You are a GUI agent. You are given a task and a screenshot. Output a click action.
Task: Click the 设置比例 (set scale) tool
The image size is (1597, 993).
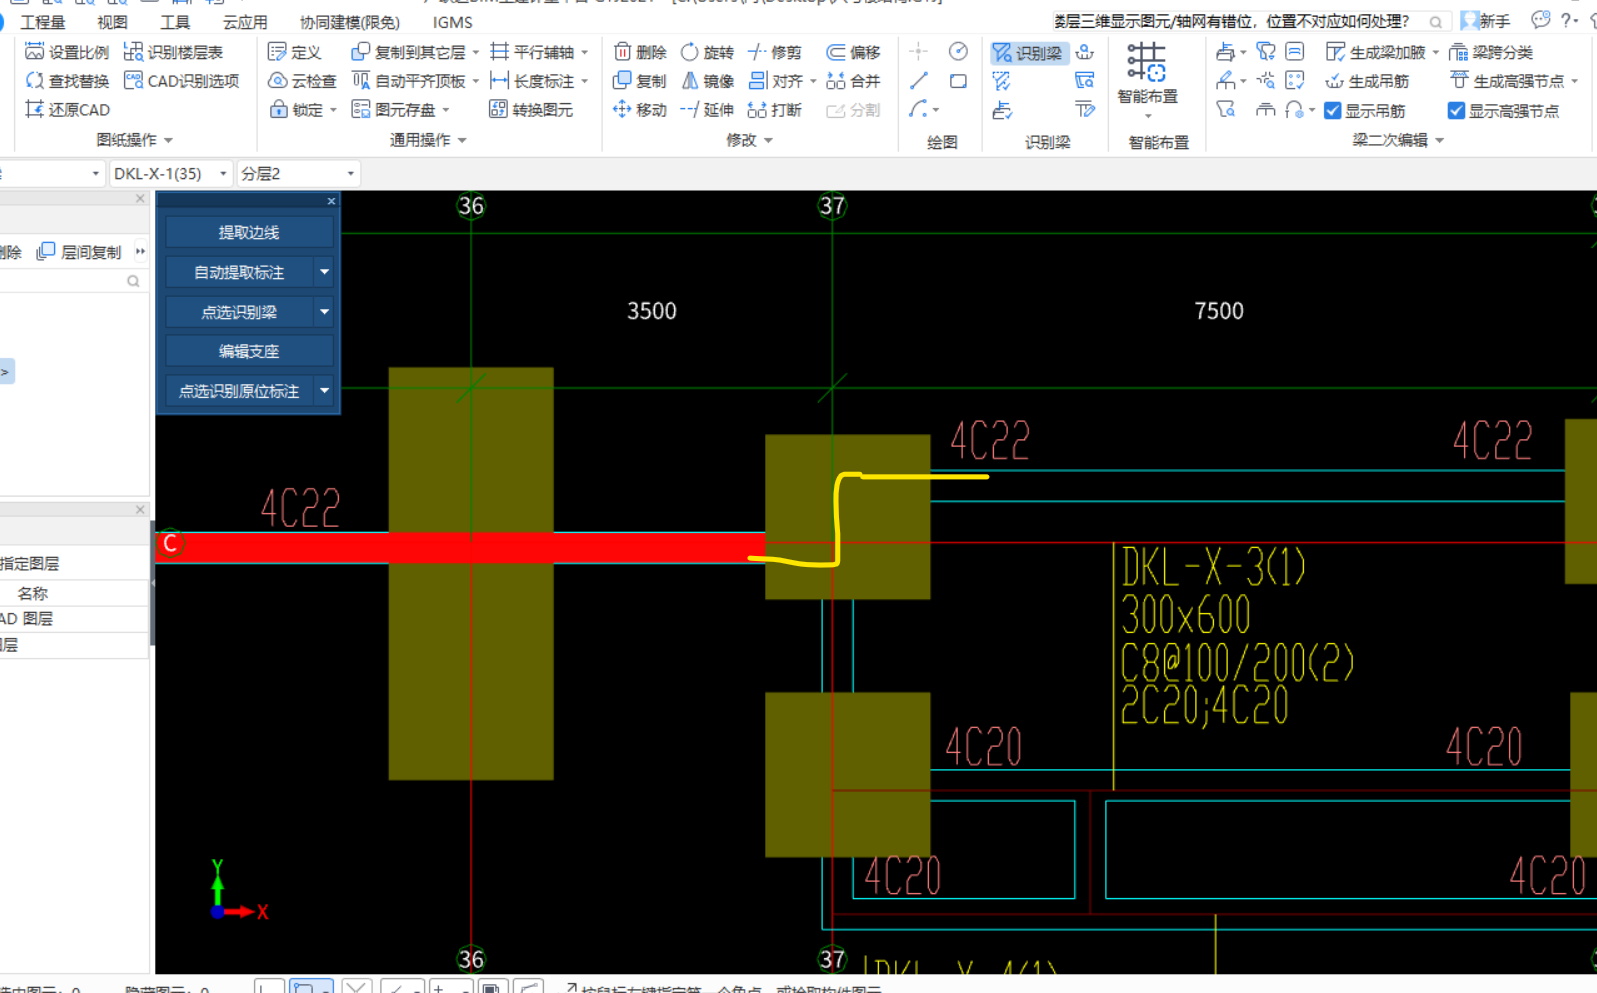[x=66, y=52]
